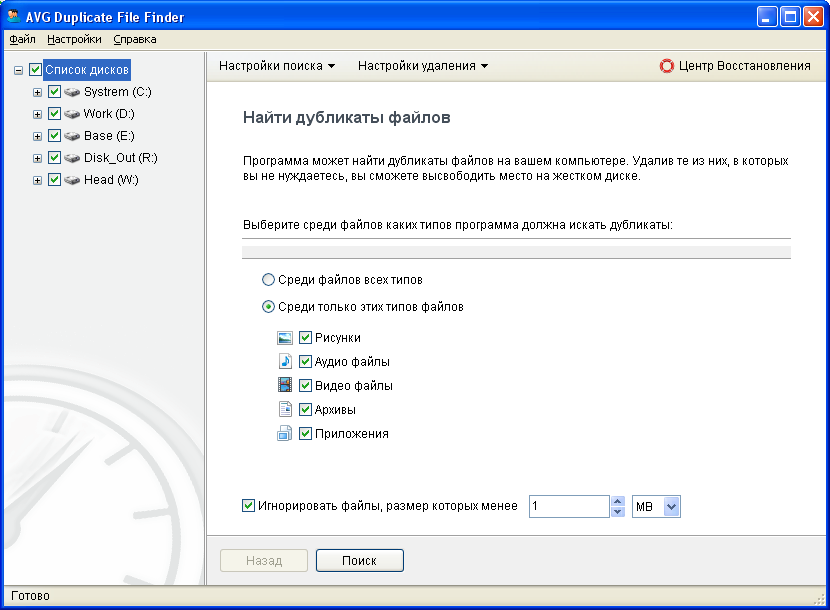The height and width of the screenshot is (610, 830).
Task: Uncheck the Архивы checkbox
Action: tap(305, 409)
